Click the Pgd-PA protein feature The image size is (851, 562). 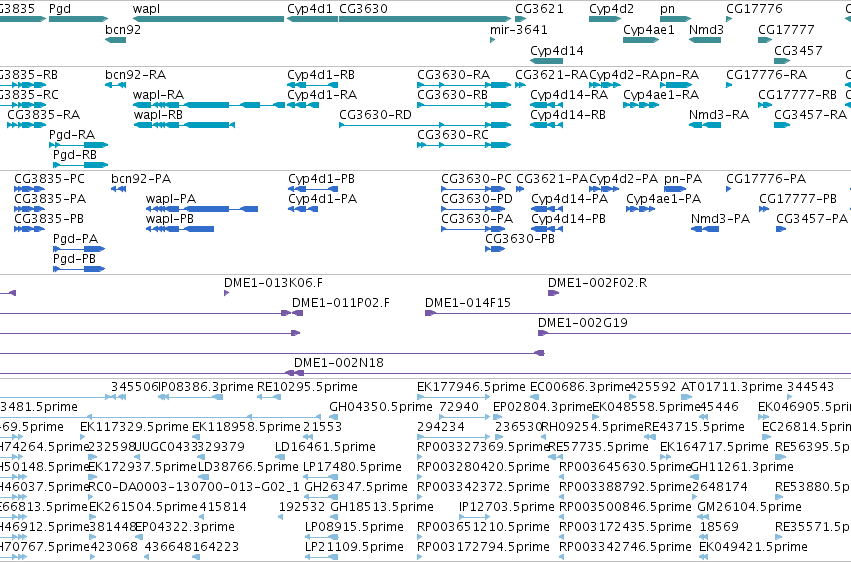tap(79, 250)
